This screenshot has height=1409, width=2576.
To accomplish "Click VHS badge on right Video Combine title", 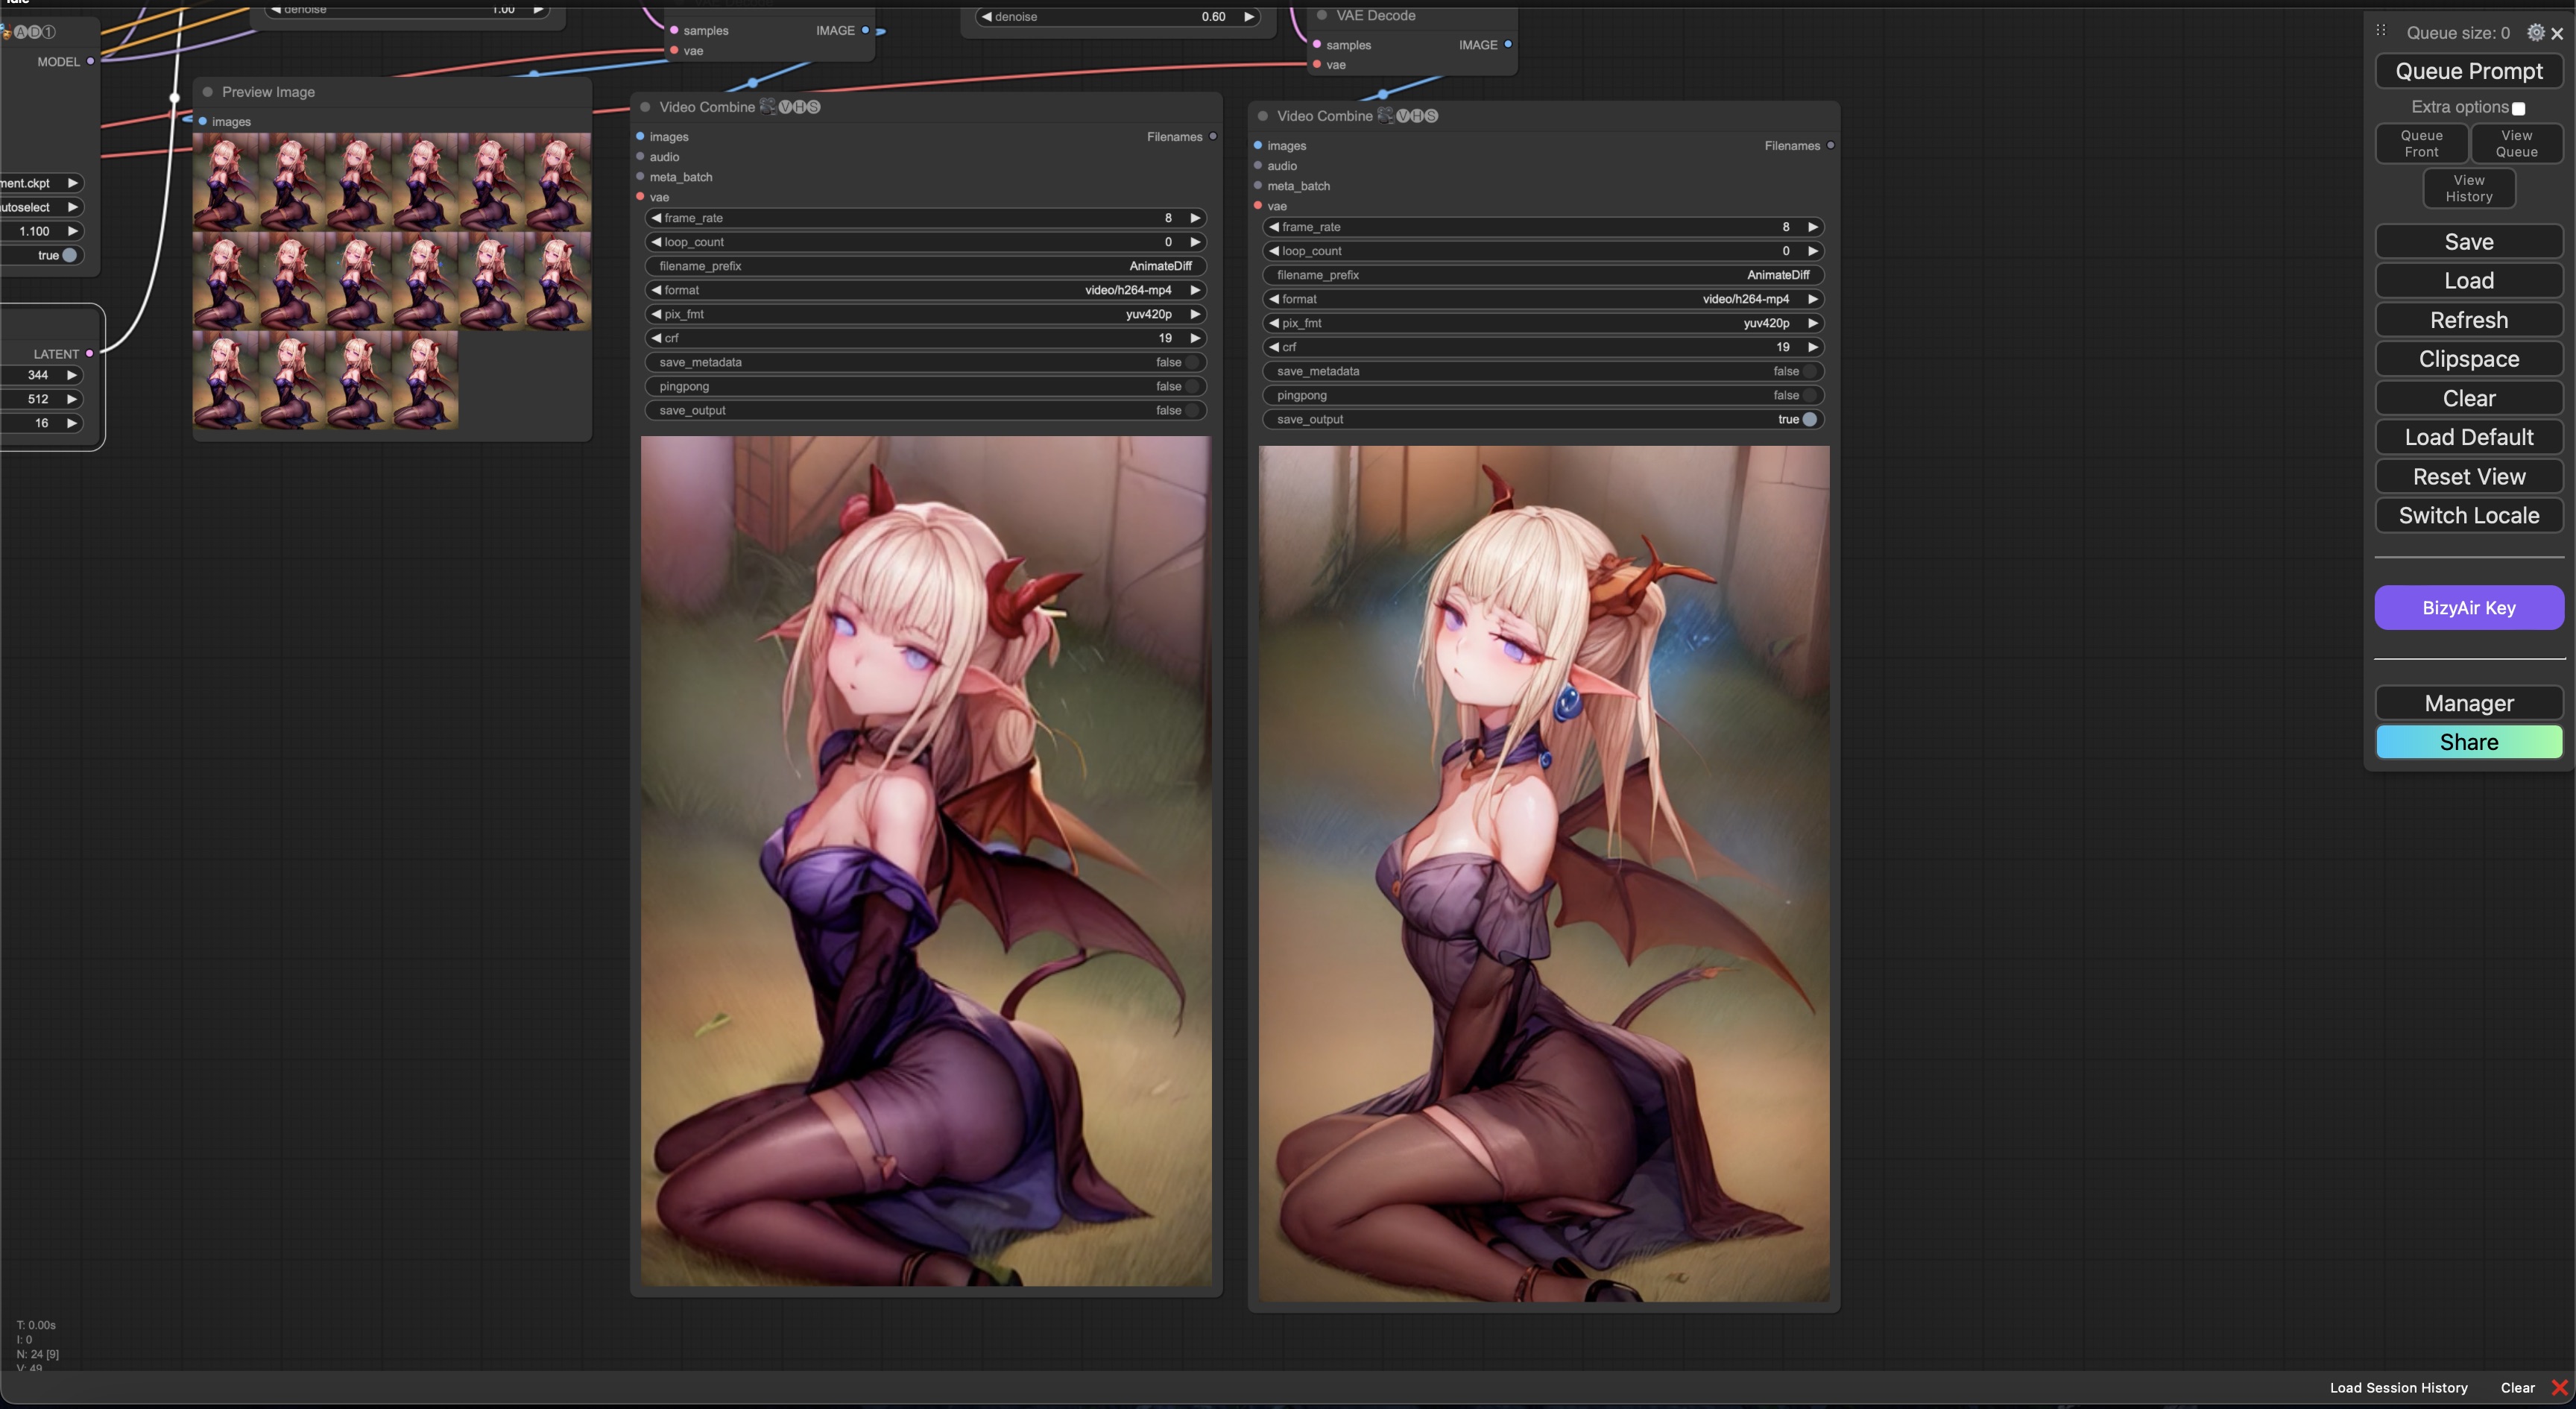I will pyautogui.click(x=1417, y=116).
